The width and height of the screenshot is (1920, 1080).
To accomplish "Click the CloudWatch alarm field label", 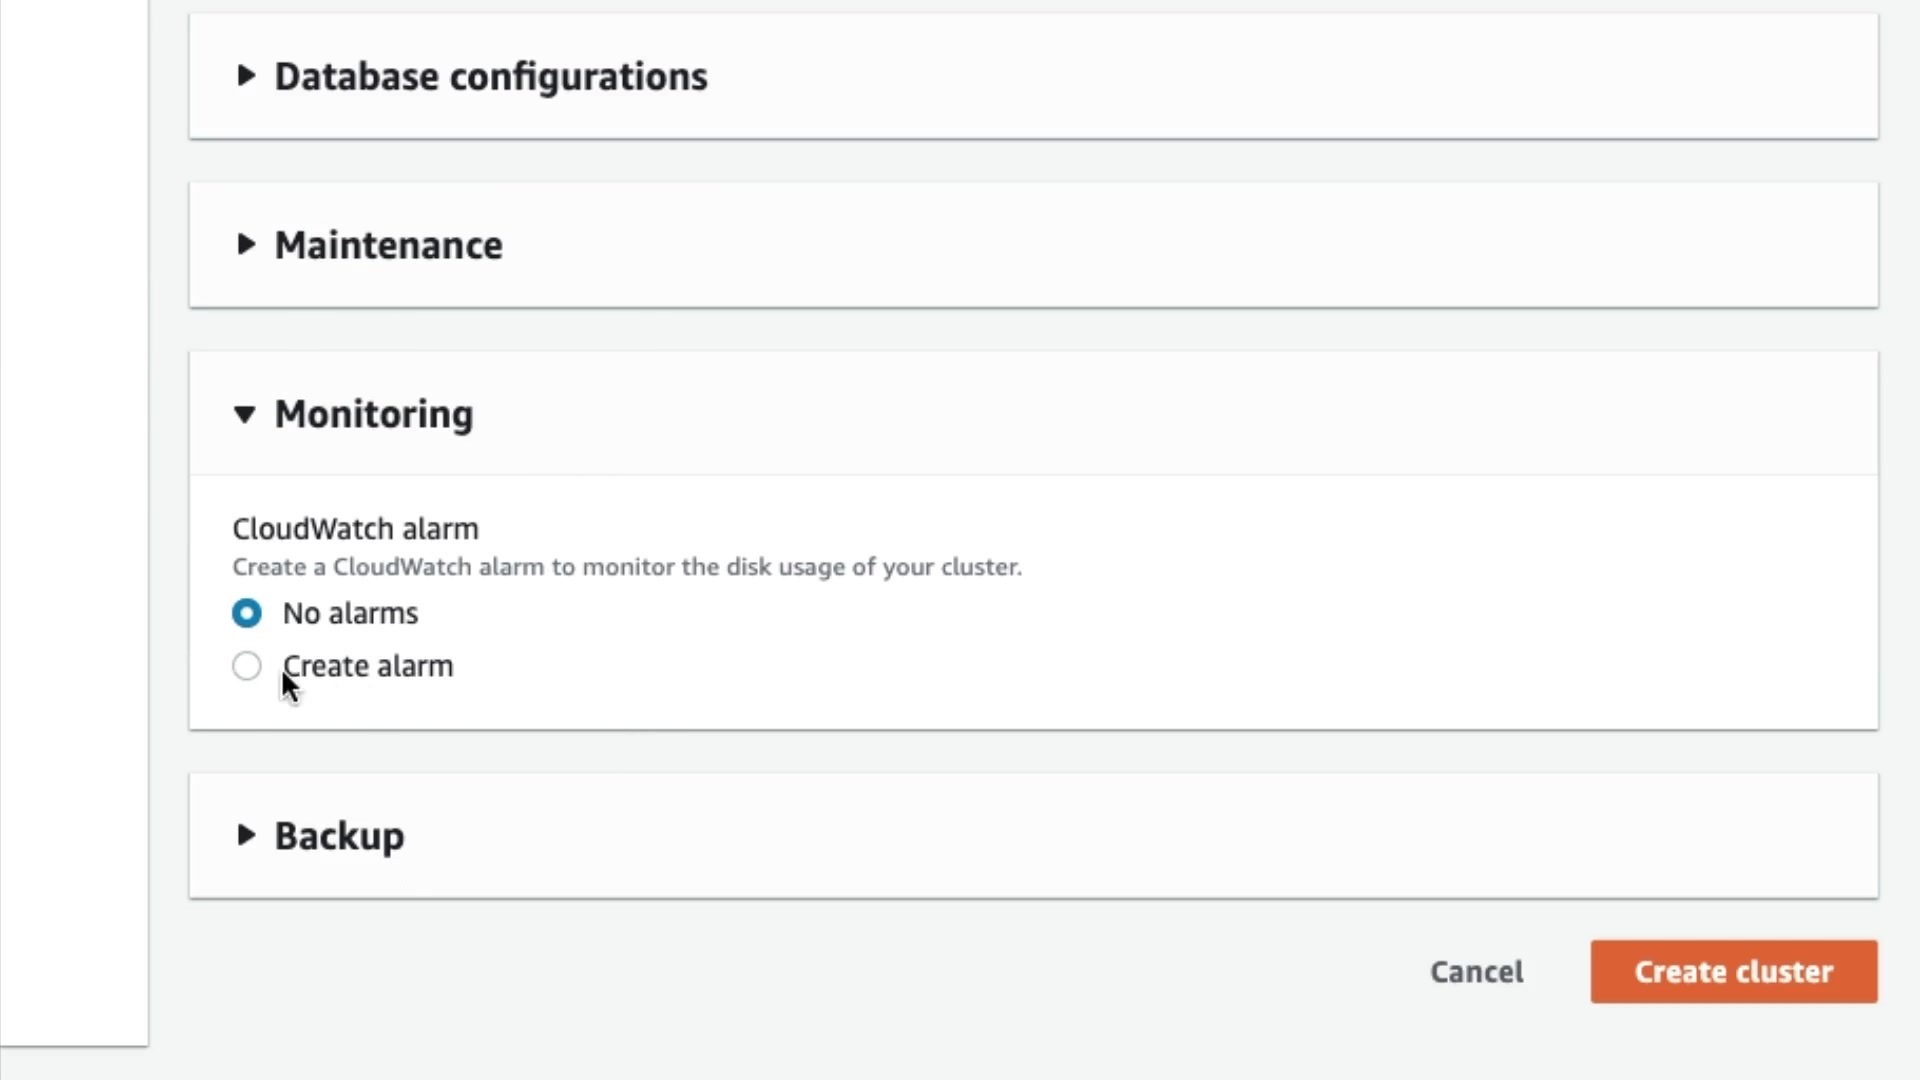I will pos(355,528).
